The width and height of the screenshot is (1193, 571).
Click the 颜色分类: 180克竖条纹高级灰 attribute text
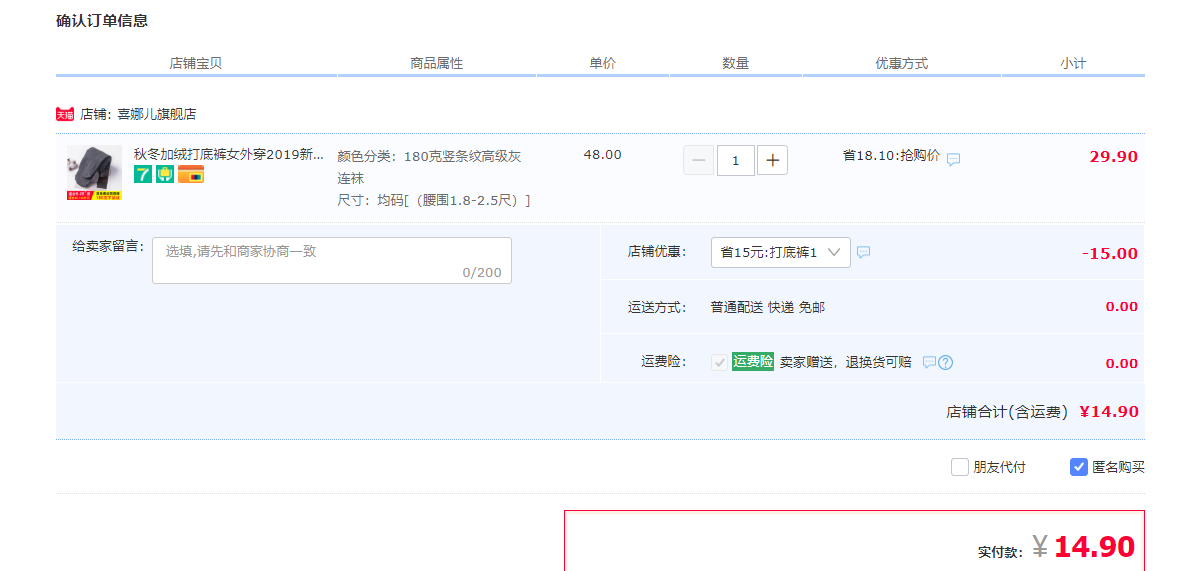[429, 167]
